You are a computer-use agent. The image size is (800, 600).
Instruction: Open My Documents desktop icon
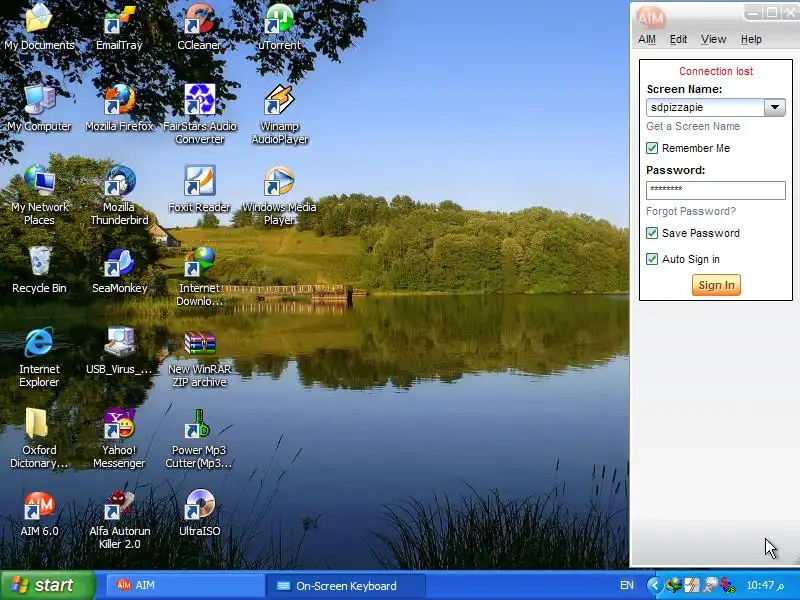[39, 27]
